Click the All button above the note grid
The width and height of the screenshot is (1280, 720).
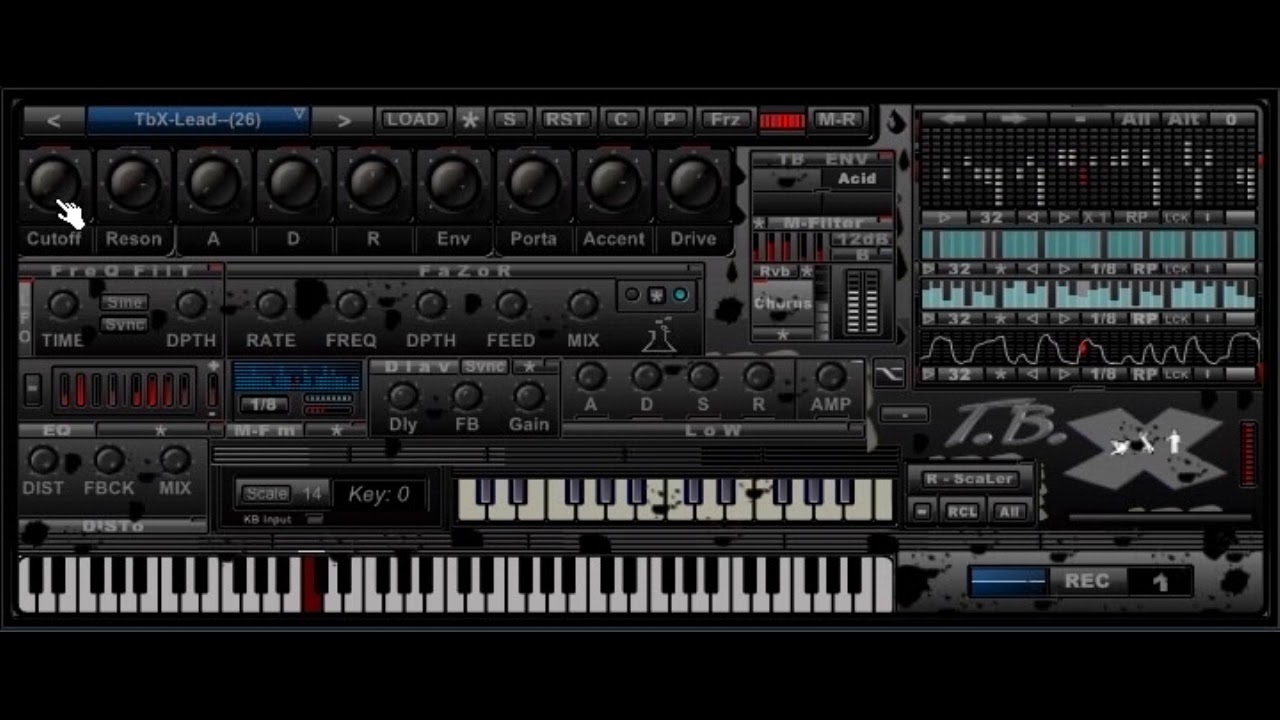(x=1136, y=119)
